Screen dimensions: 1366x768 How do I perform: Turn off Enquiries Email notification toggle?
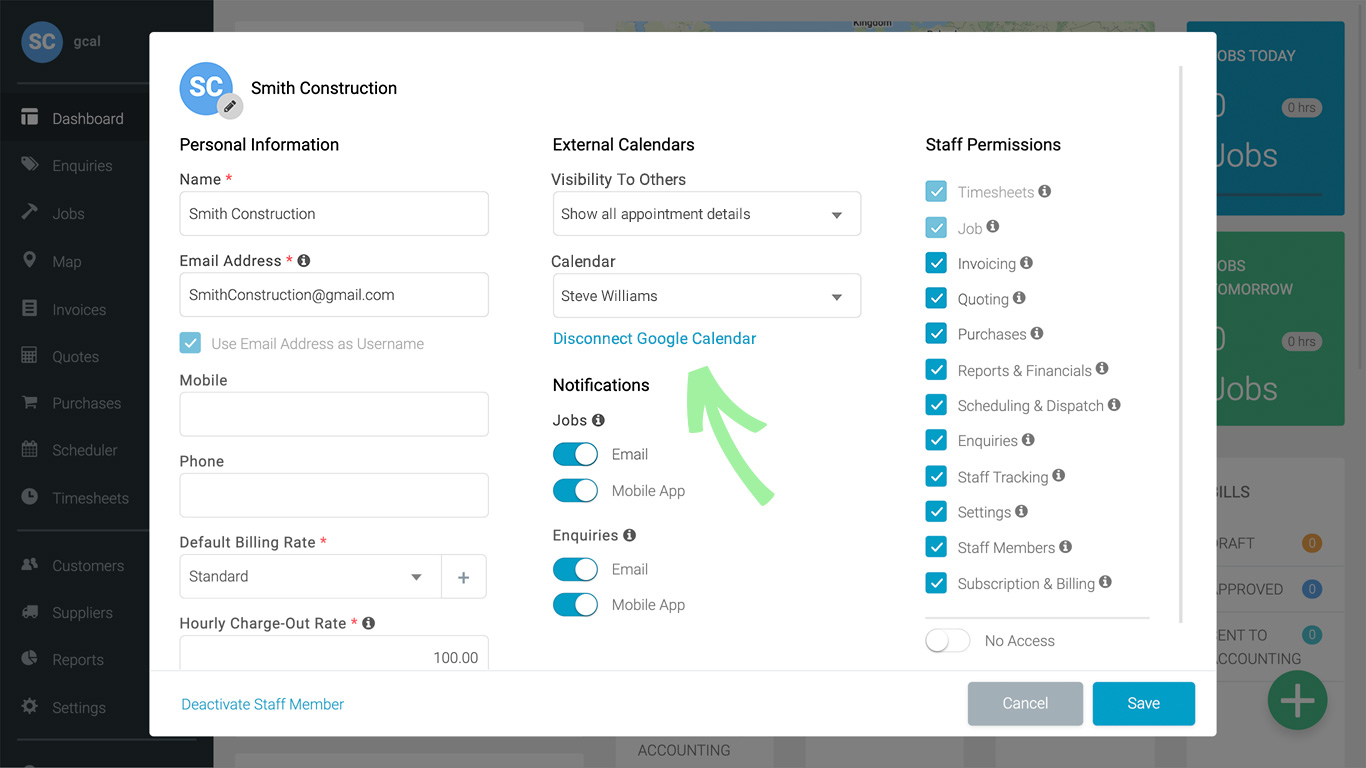coord(575,569)
